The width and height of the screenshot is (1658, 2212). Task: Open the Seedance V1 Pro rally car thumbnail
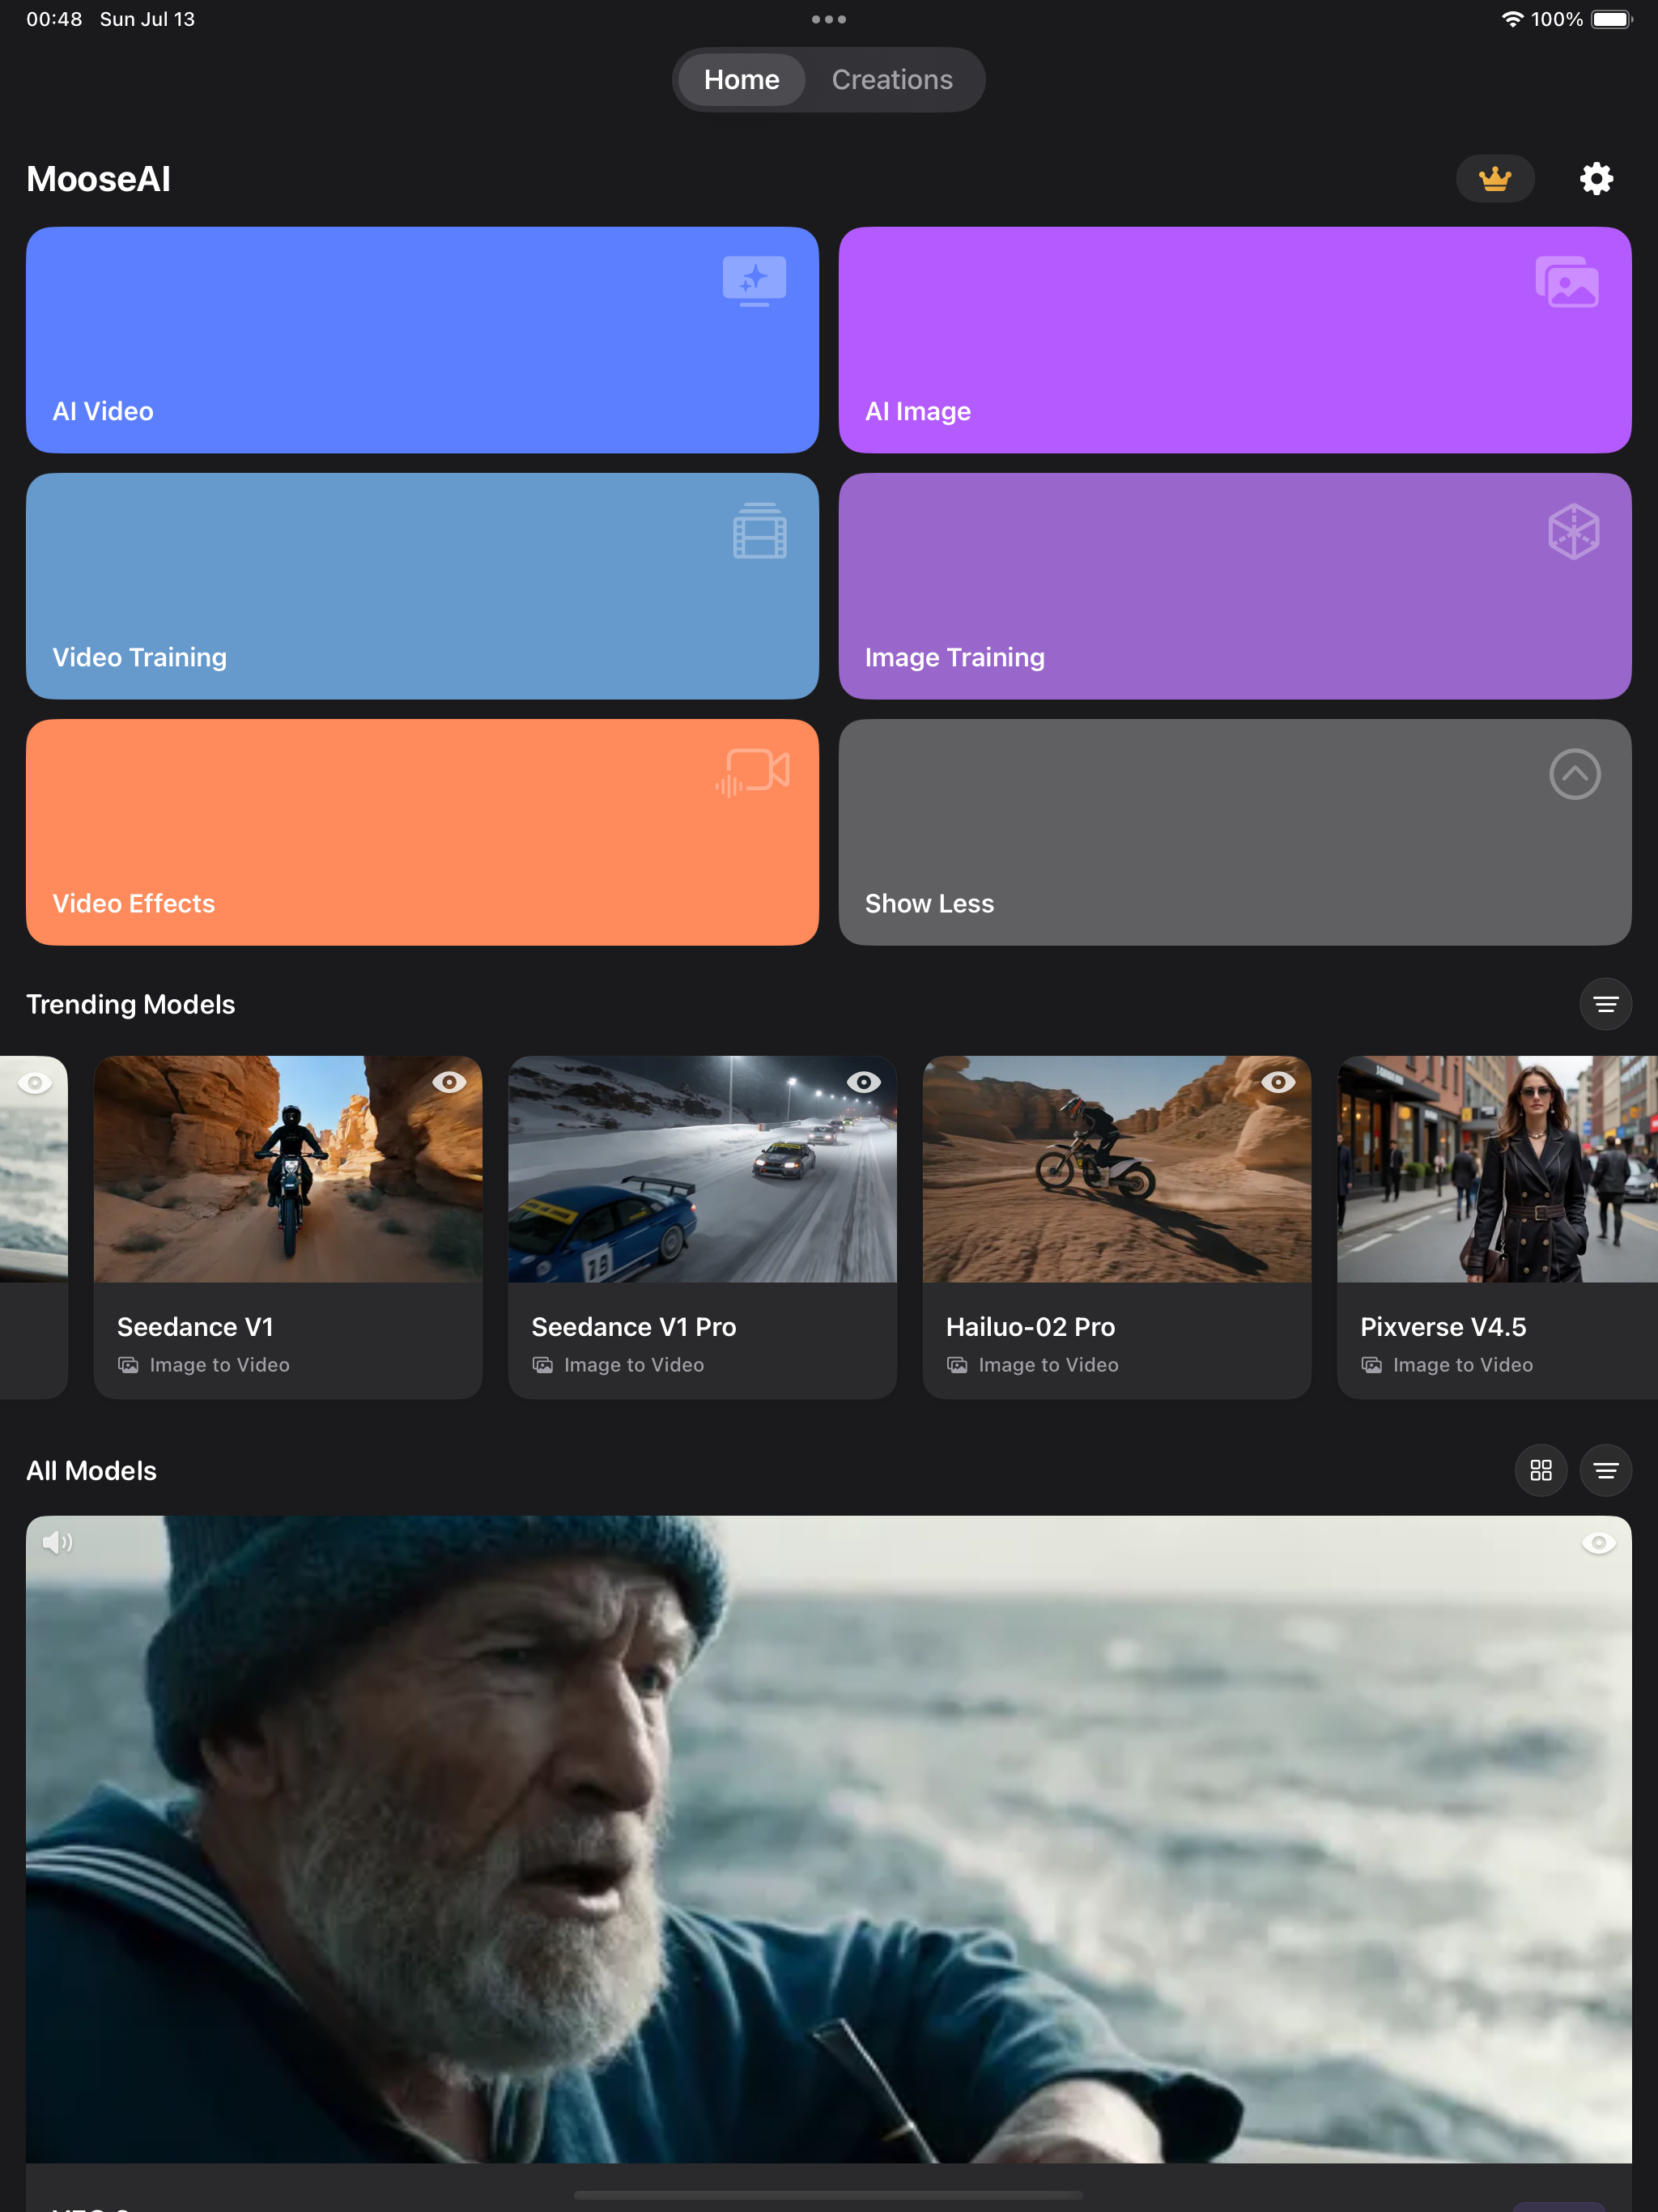point(702,1169)
